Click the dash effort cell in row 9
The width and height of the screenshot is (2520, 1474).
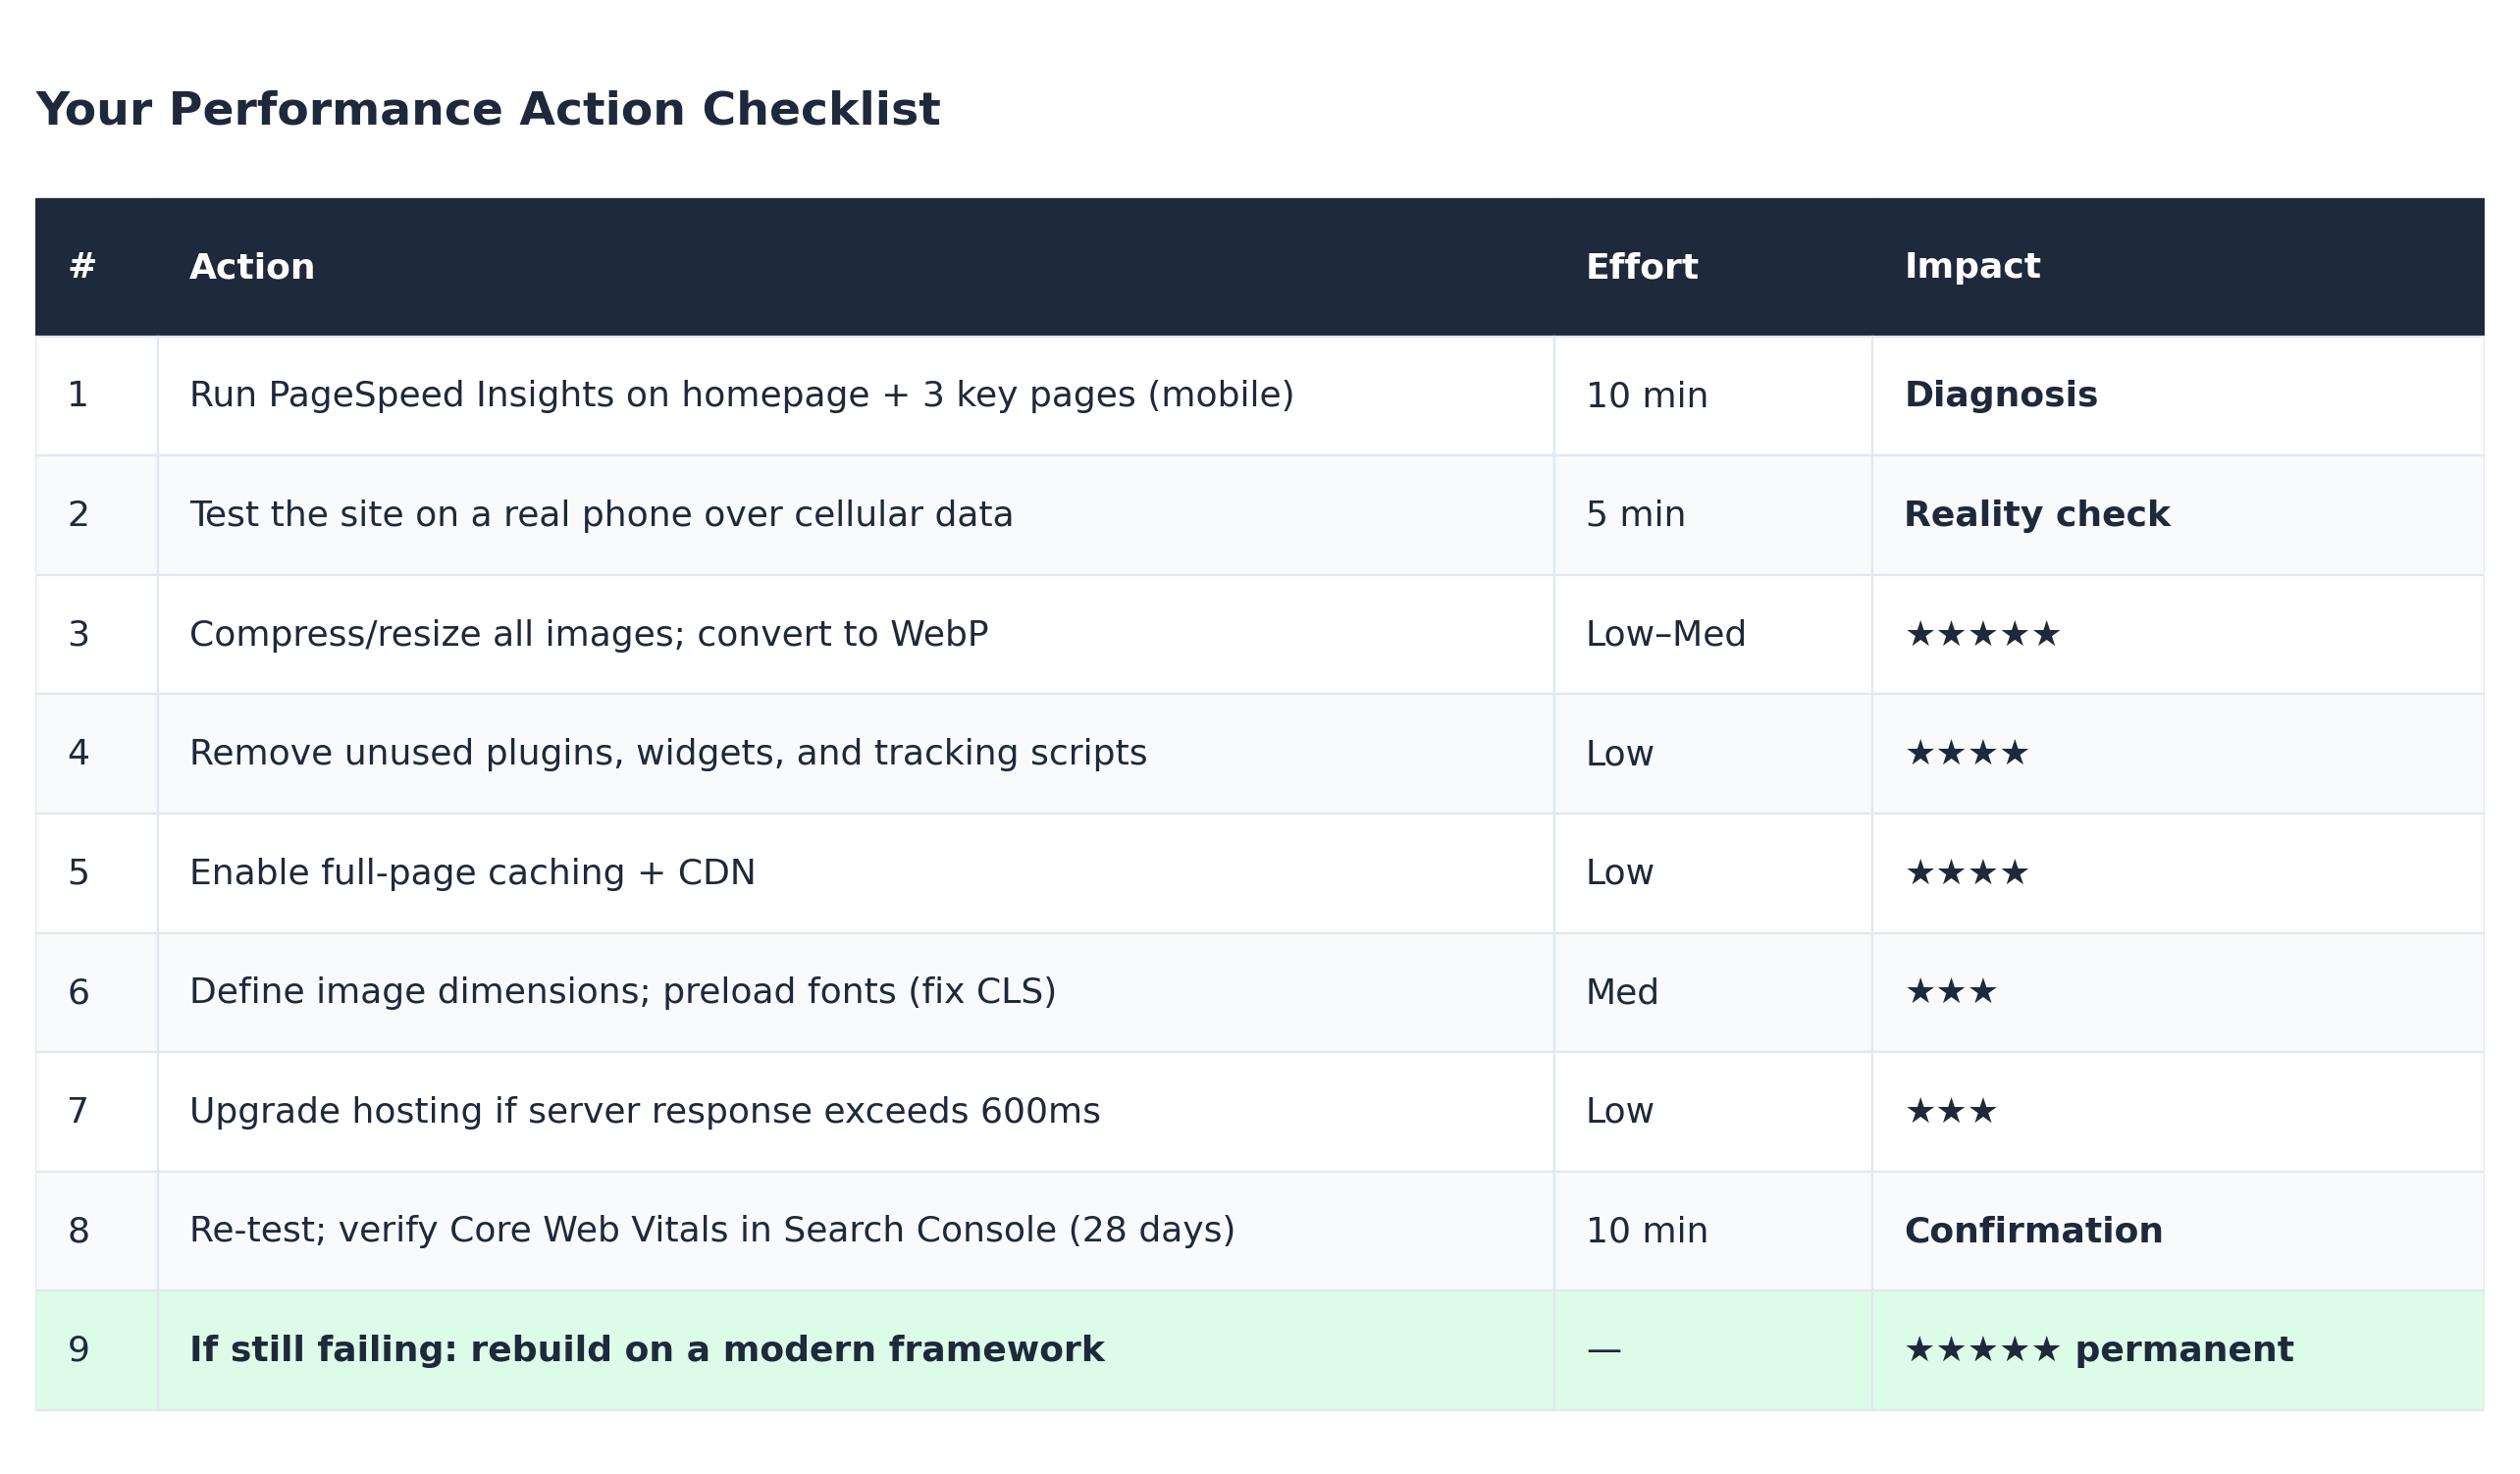1603,1351
